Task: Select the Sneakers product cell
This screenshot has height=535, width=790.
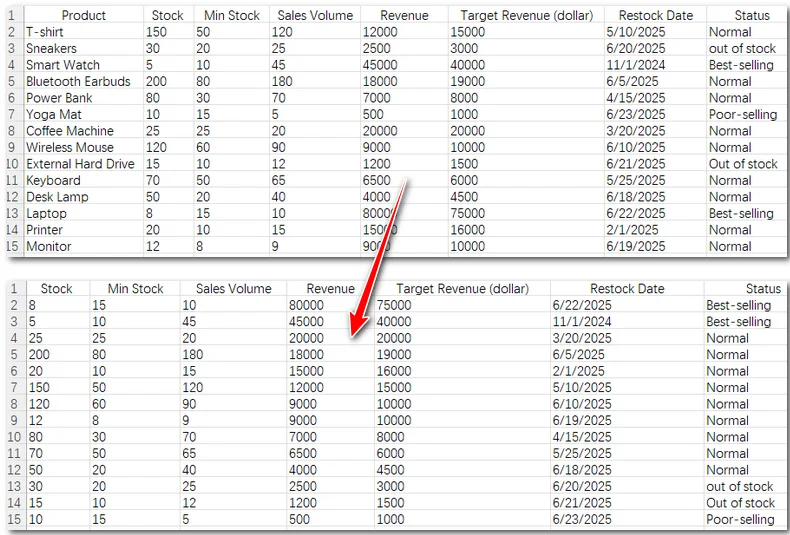Action: click(x=84, y=48)
